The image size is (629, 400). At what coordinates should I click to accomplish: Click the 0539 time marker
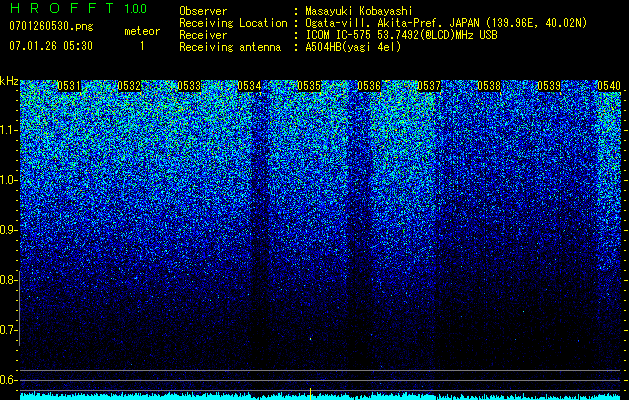click(549, 86)
